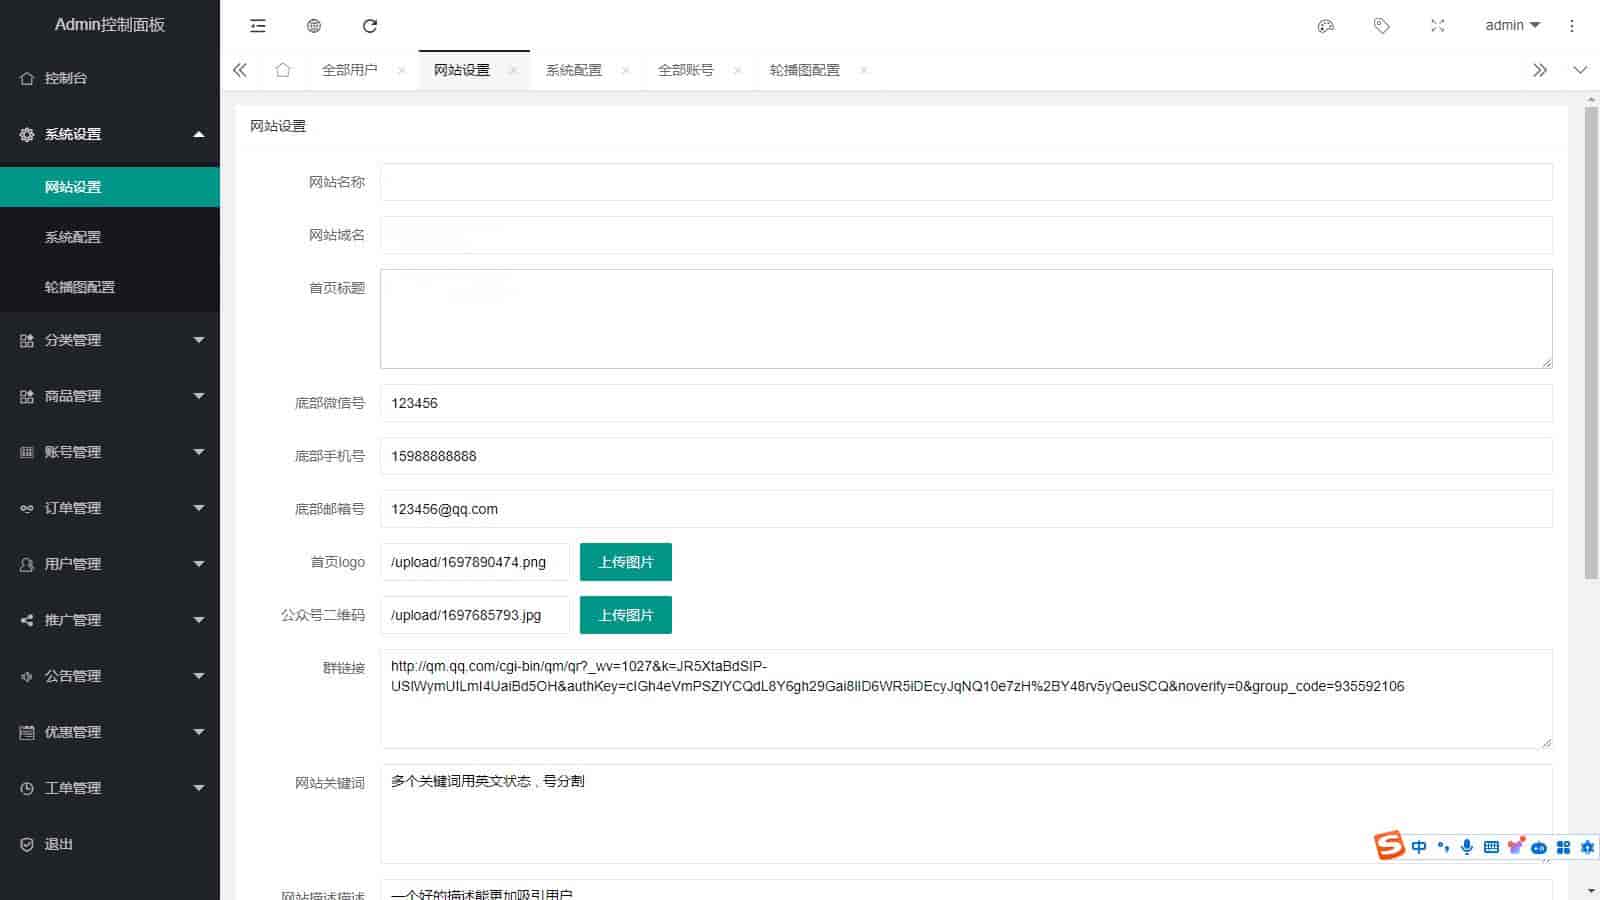
Task: Click 上传图片 button for 首页logo
Action: [x=626, y=562]
